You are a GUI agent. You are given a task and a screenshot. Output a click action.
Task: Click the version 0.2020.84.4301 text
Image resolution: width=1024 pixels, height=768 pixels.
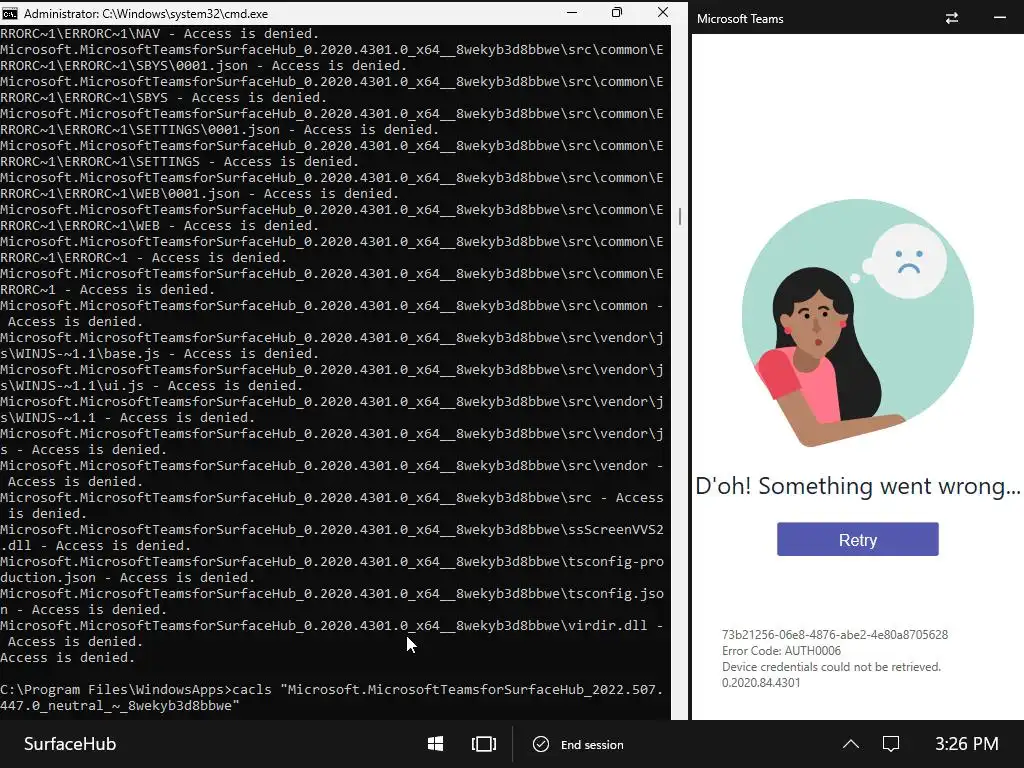pos(761,682)
